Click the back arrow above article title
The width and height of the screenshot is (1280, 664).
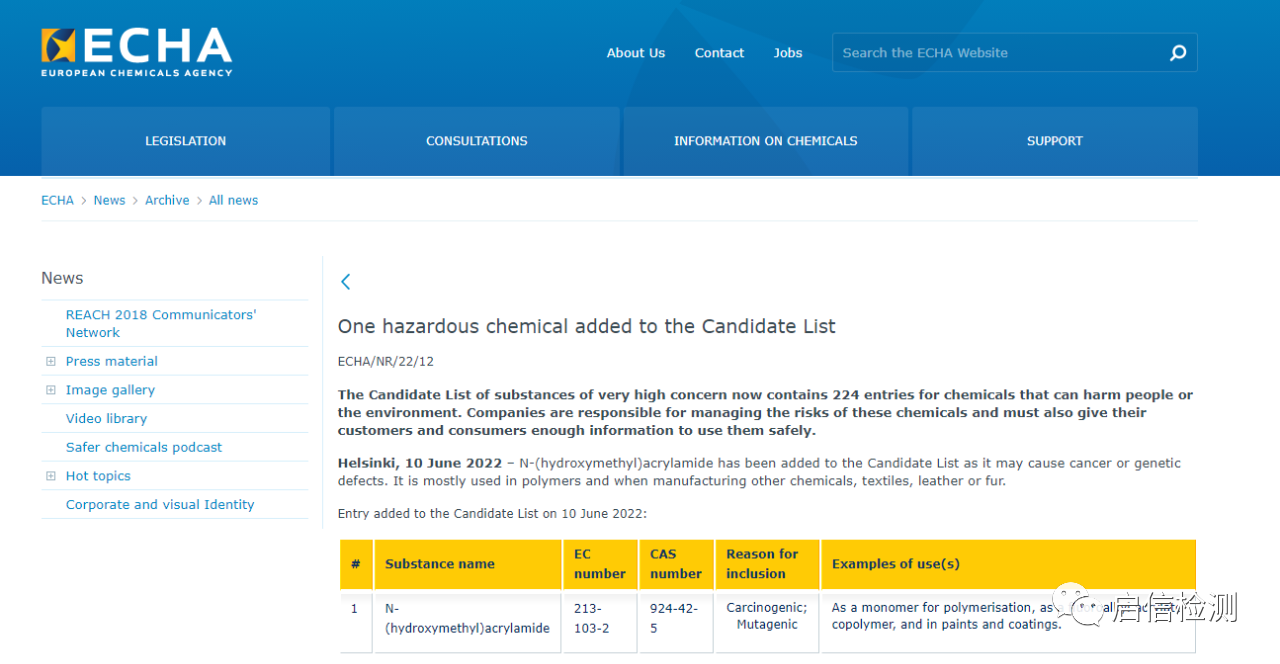[x=346, y=282]
